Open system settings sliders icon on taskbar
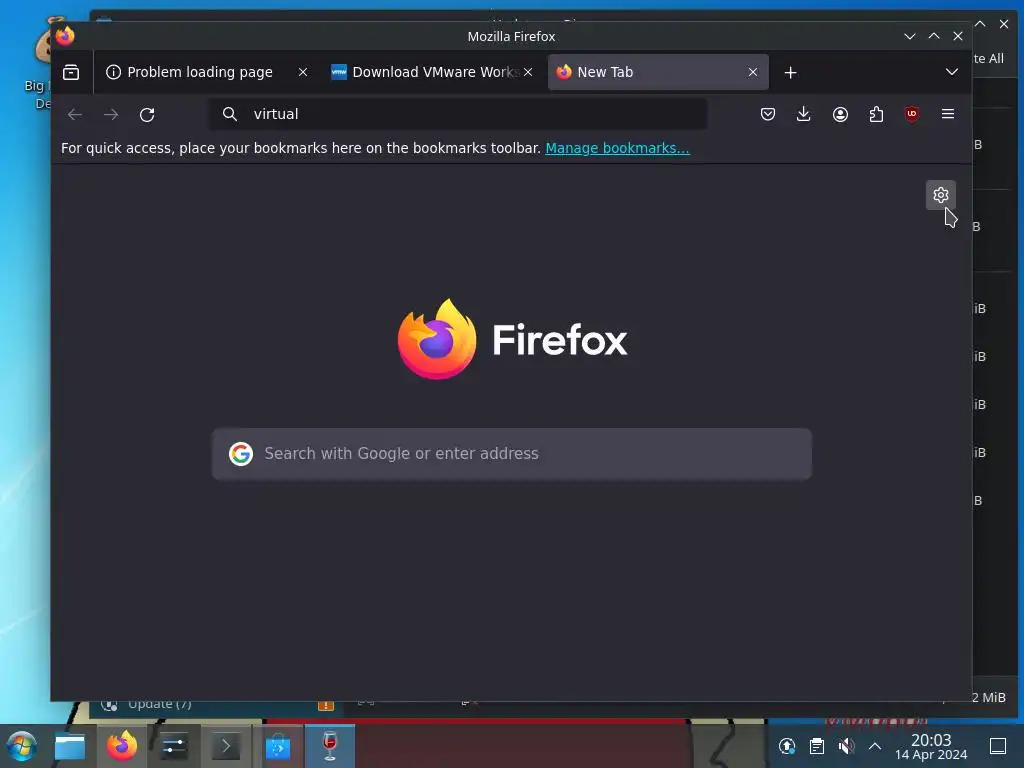 pos(174,746)
